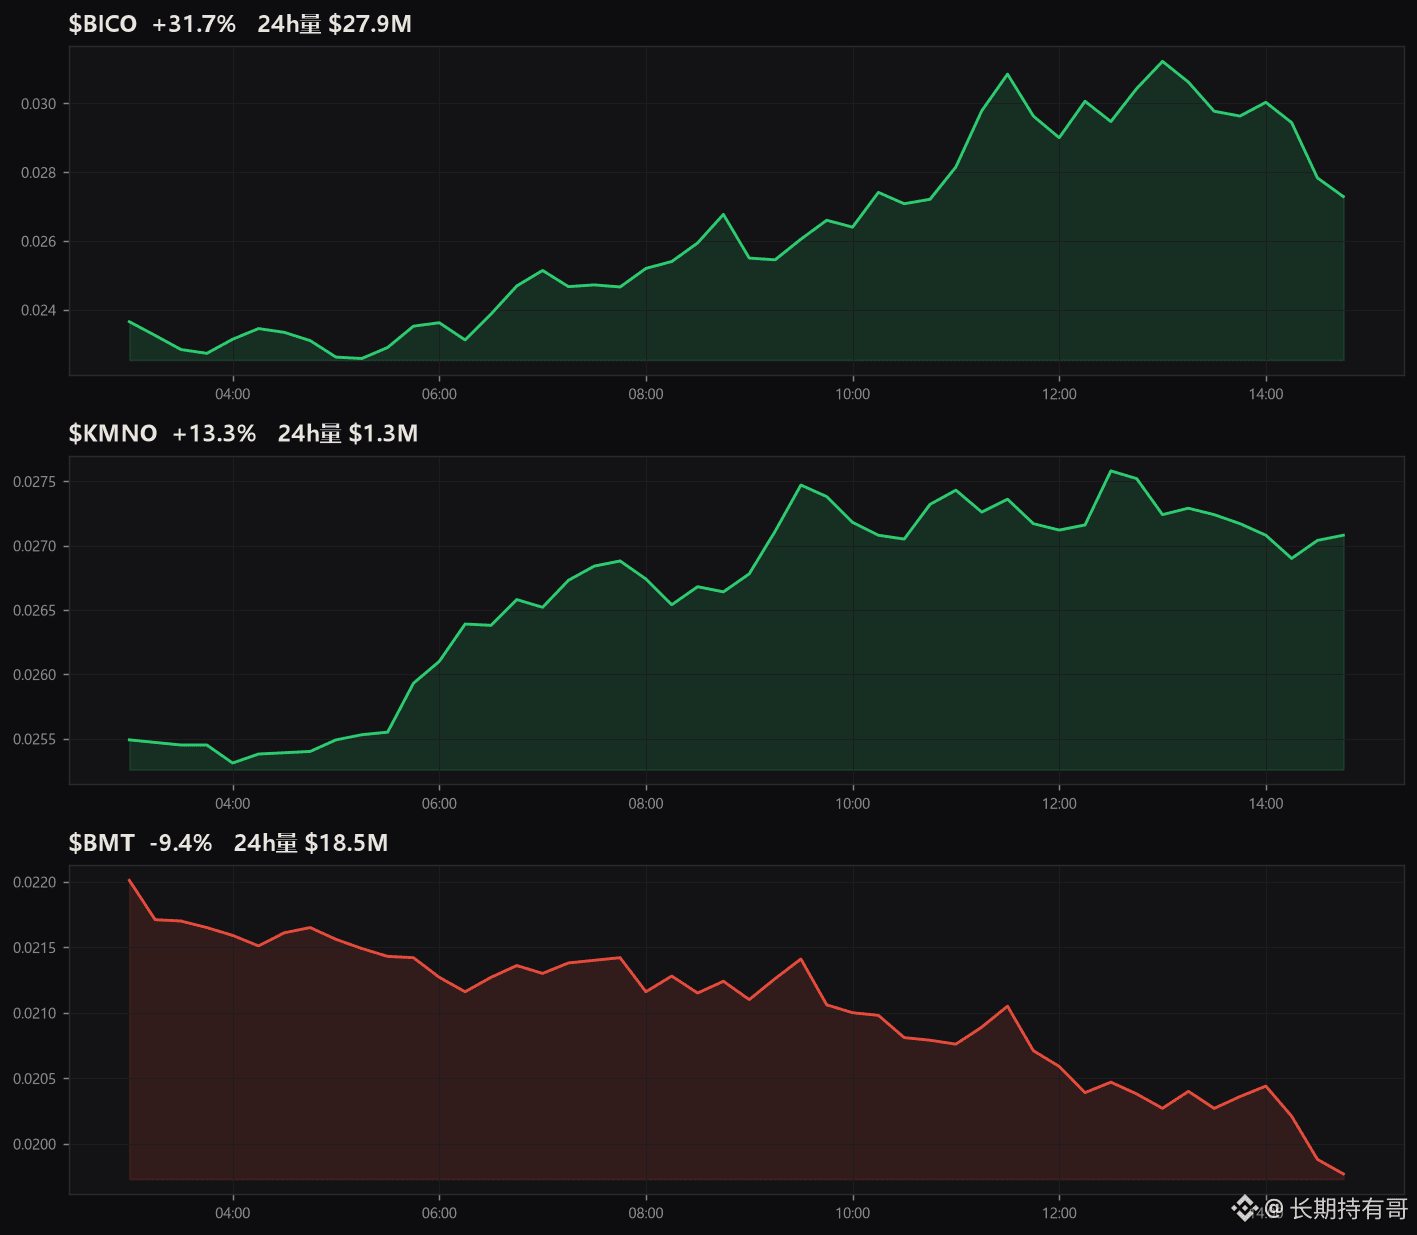Click the 0.0210 y-axis label in BMT chart
Screen dimensions: 1417x1235
click(35, 1014)
